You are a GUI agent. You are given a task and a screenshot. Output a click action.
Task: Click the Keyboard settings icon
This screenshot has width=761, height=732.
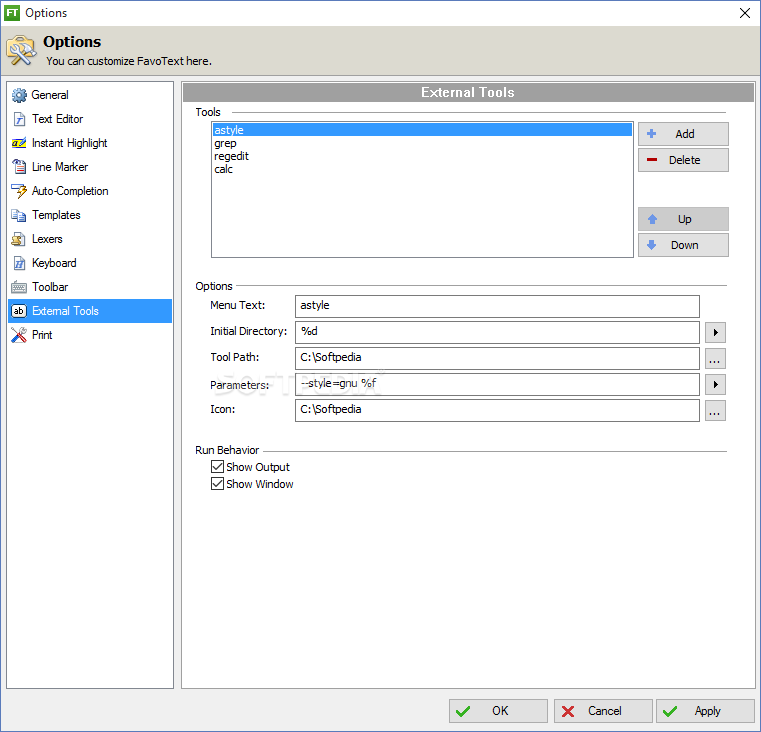click(19, 263)
